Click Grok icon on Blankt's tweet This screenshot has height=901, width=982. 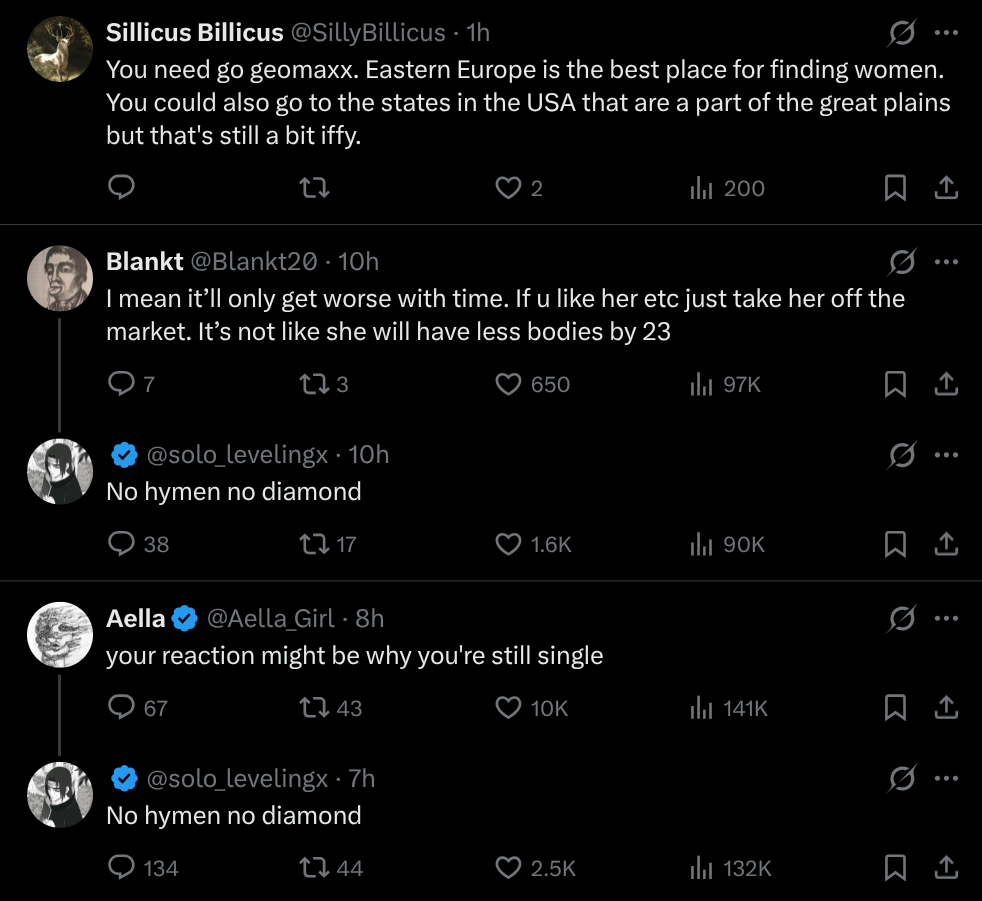point(901,262)
